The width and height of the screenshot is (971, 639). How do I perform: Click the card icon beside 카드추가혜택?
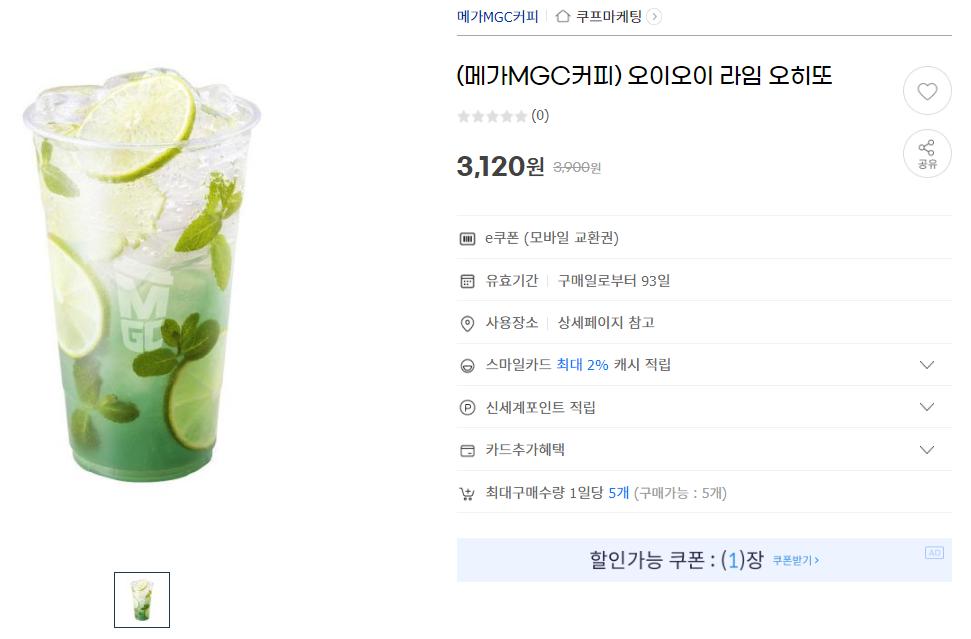coord(467,450)
